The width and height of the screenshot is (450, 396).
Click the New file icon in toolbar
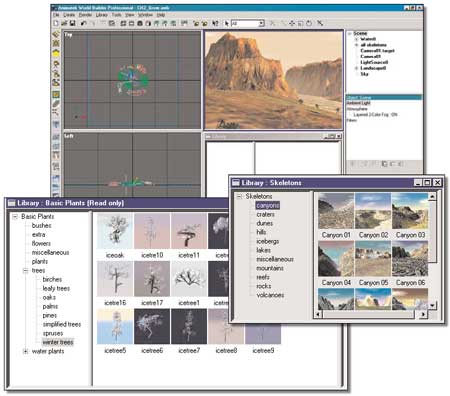(56, 23)
